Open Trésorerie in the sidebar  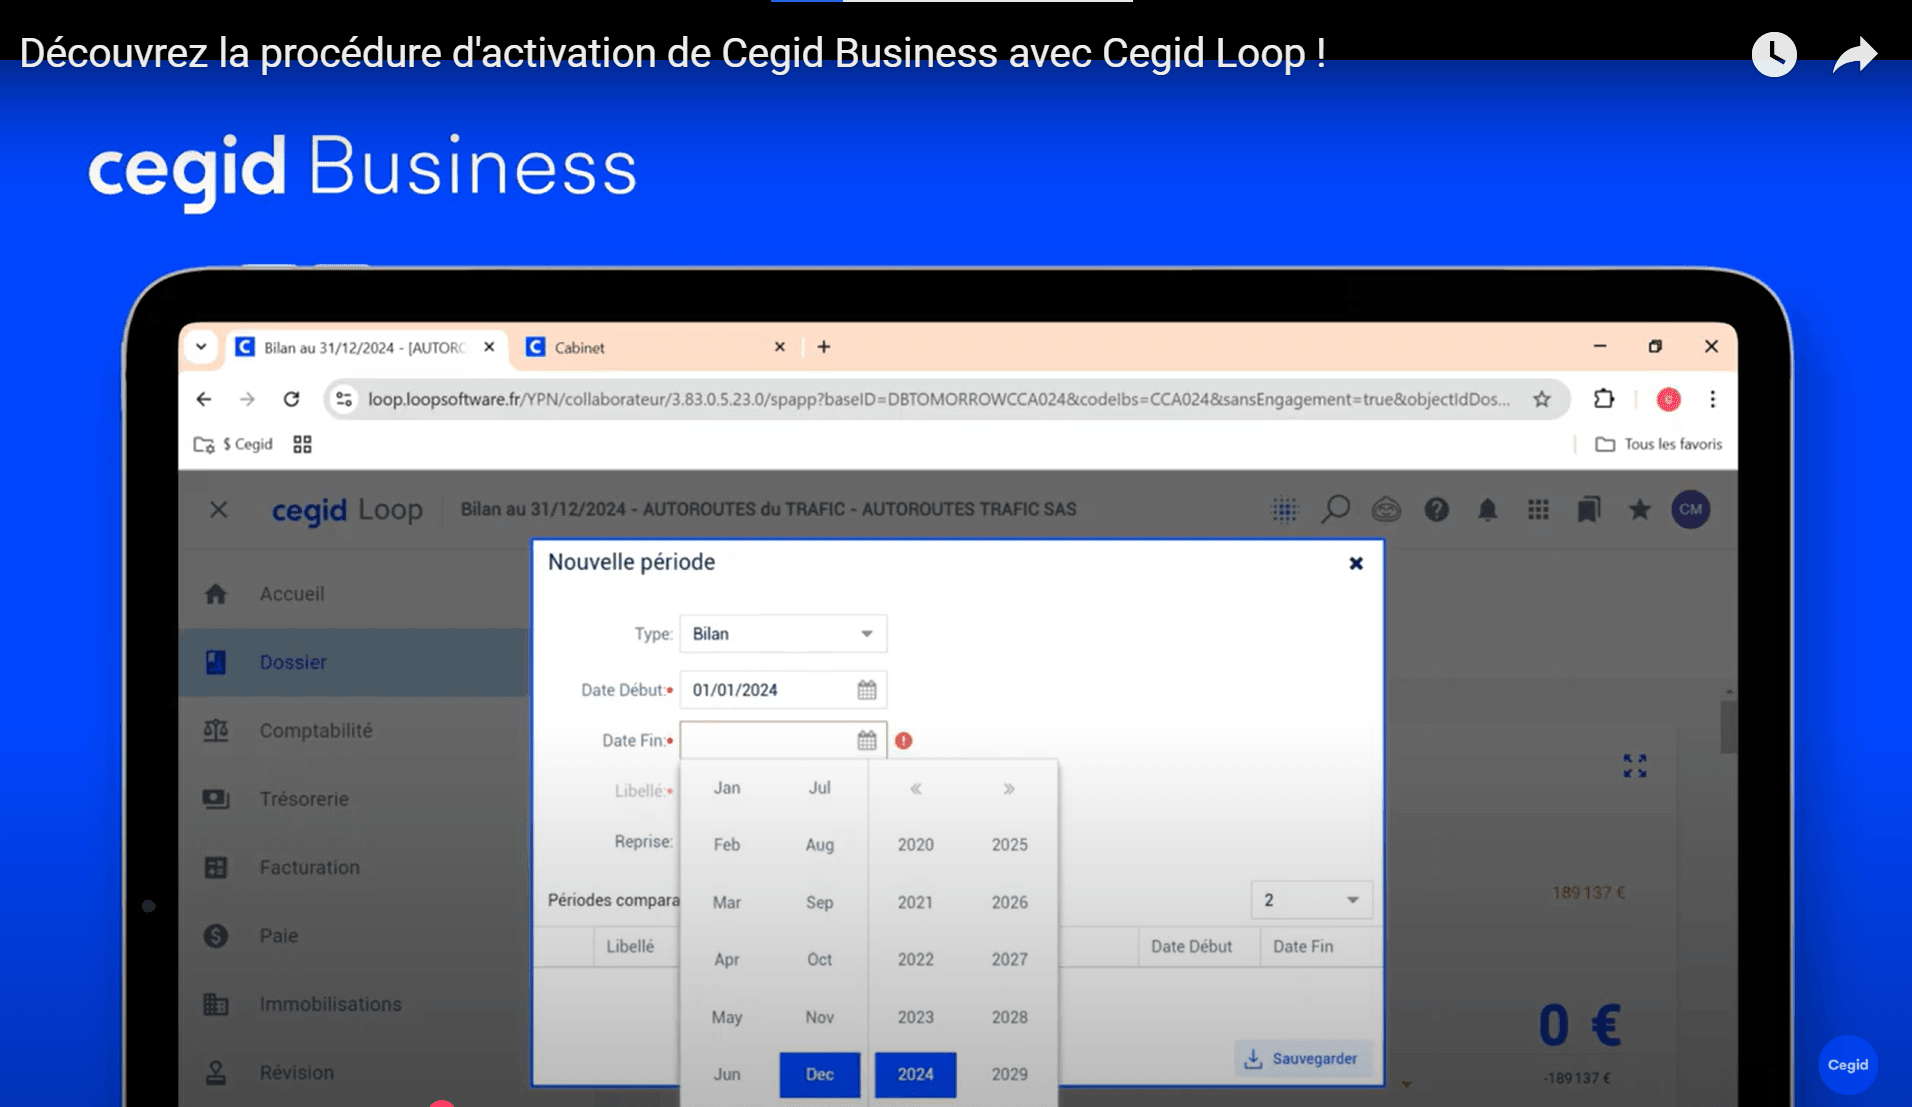pyautogui.click(x=354, y=799)
